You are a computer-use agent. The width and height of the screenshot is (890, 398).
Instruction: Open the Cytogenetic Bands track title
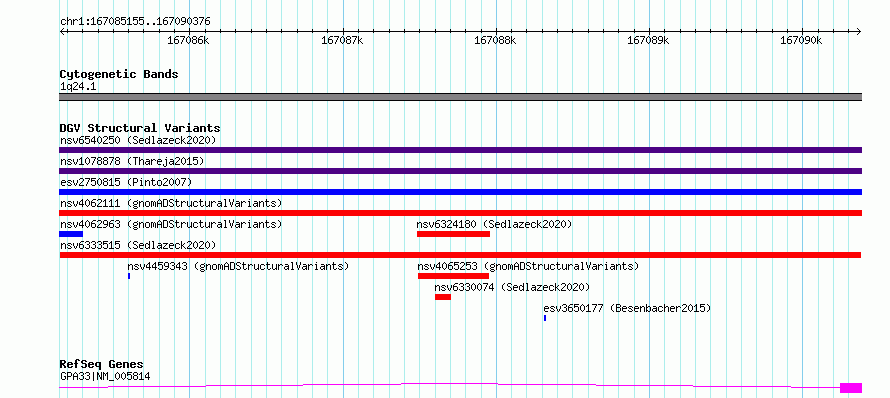pos(119,74)
